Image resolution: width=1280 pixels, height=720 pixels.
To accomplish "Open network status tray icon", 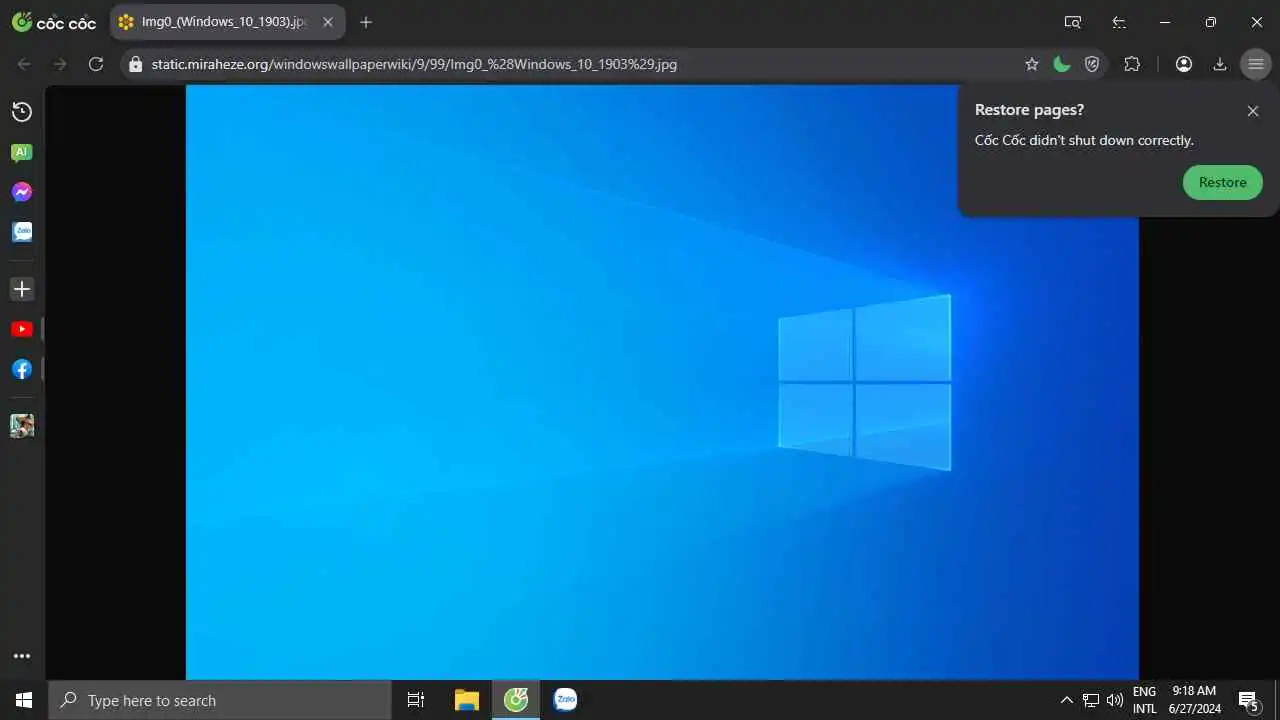I will click(1091, 700).
